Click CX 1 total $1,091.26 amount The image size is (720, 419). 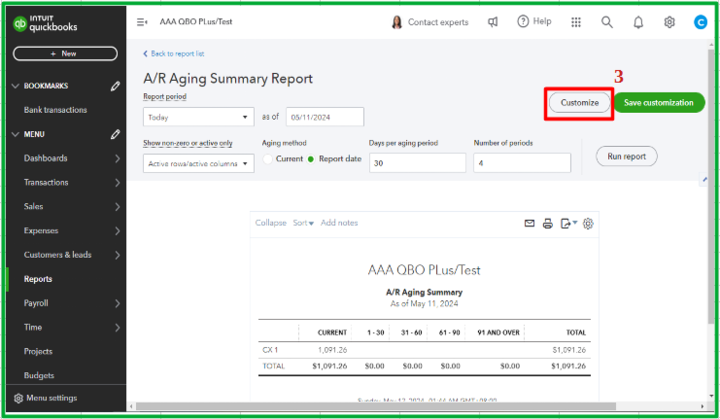pos(569,350)
